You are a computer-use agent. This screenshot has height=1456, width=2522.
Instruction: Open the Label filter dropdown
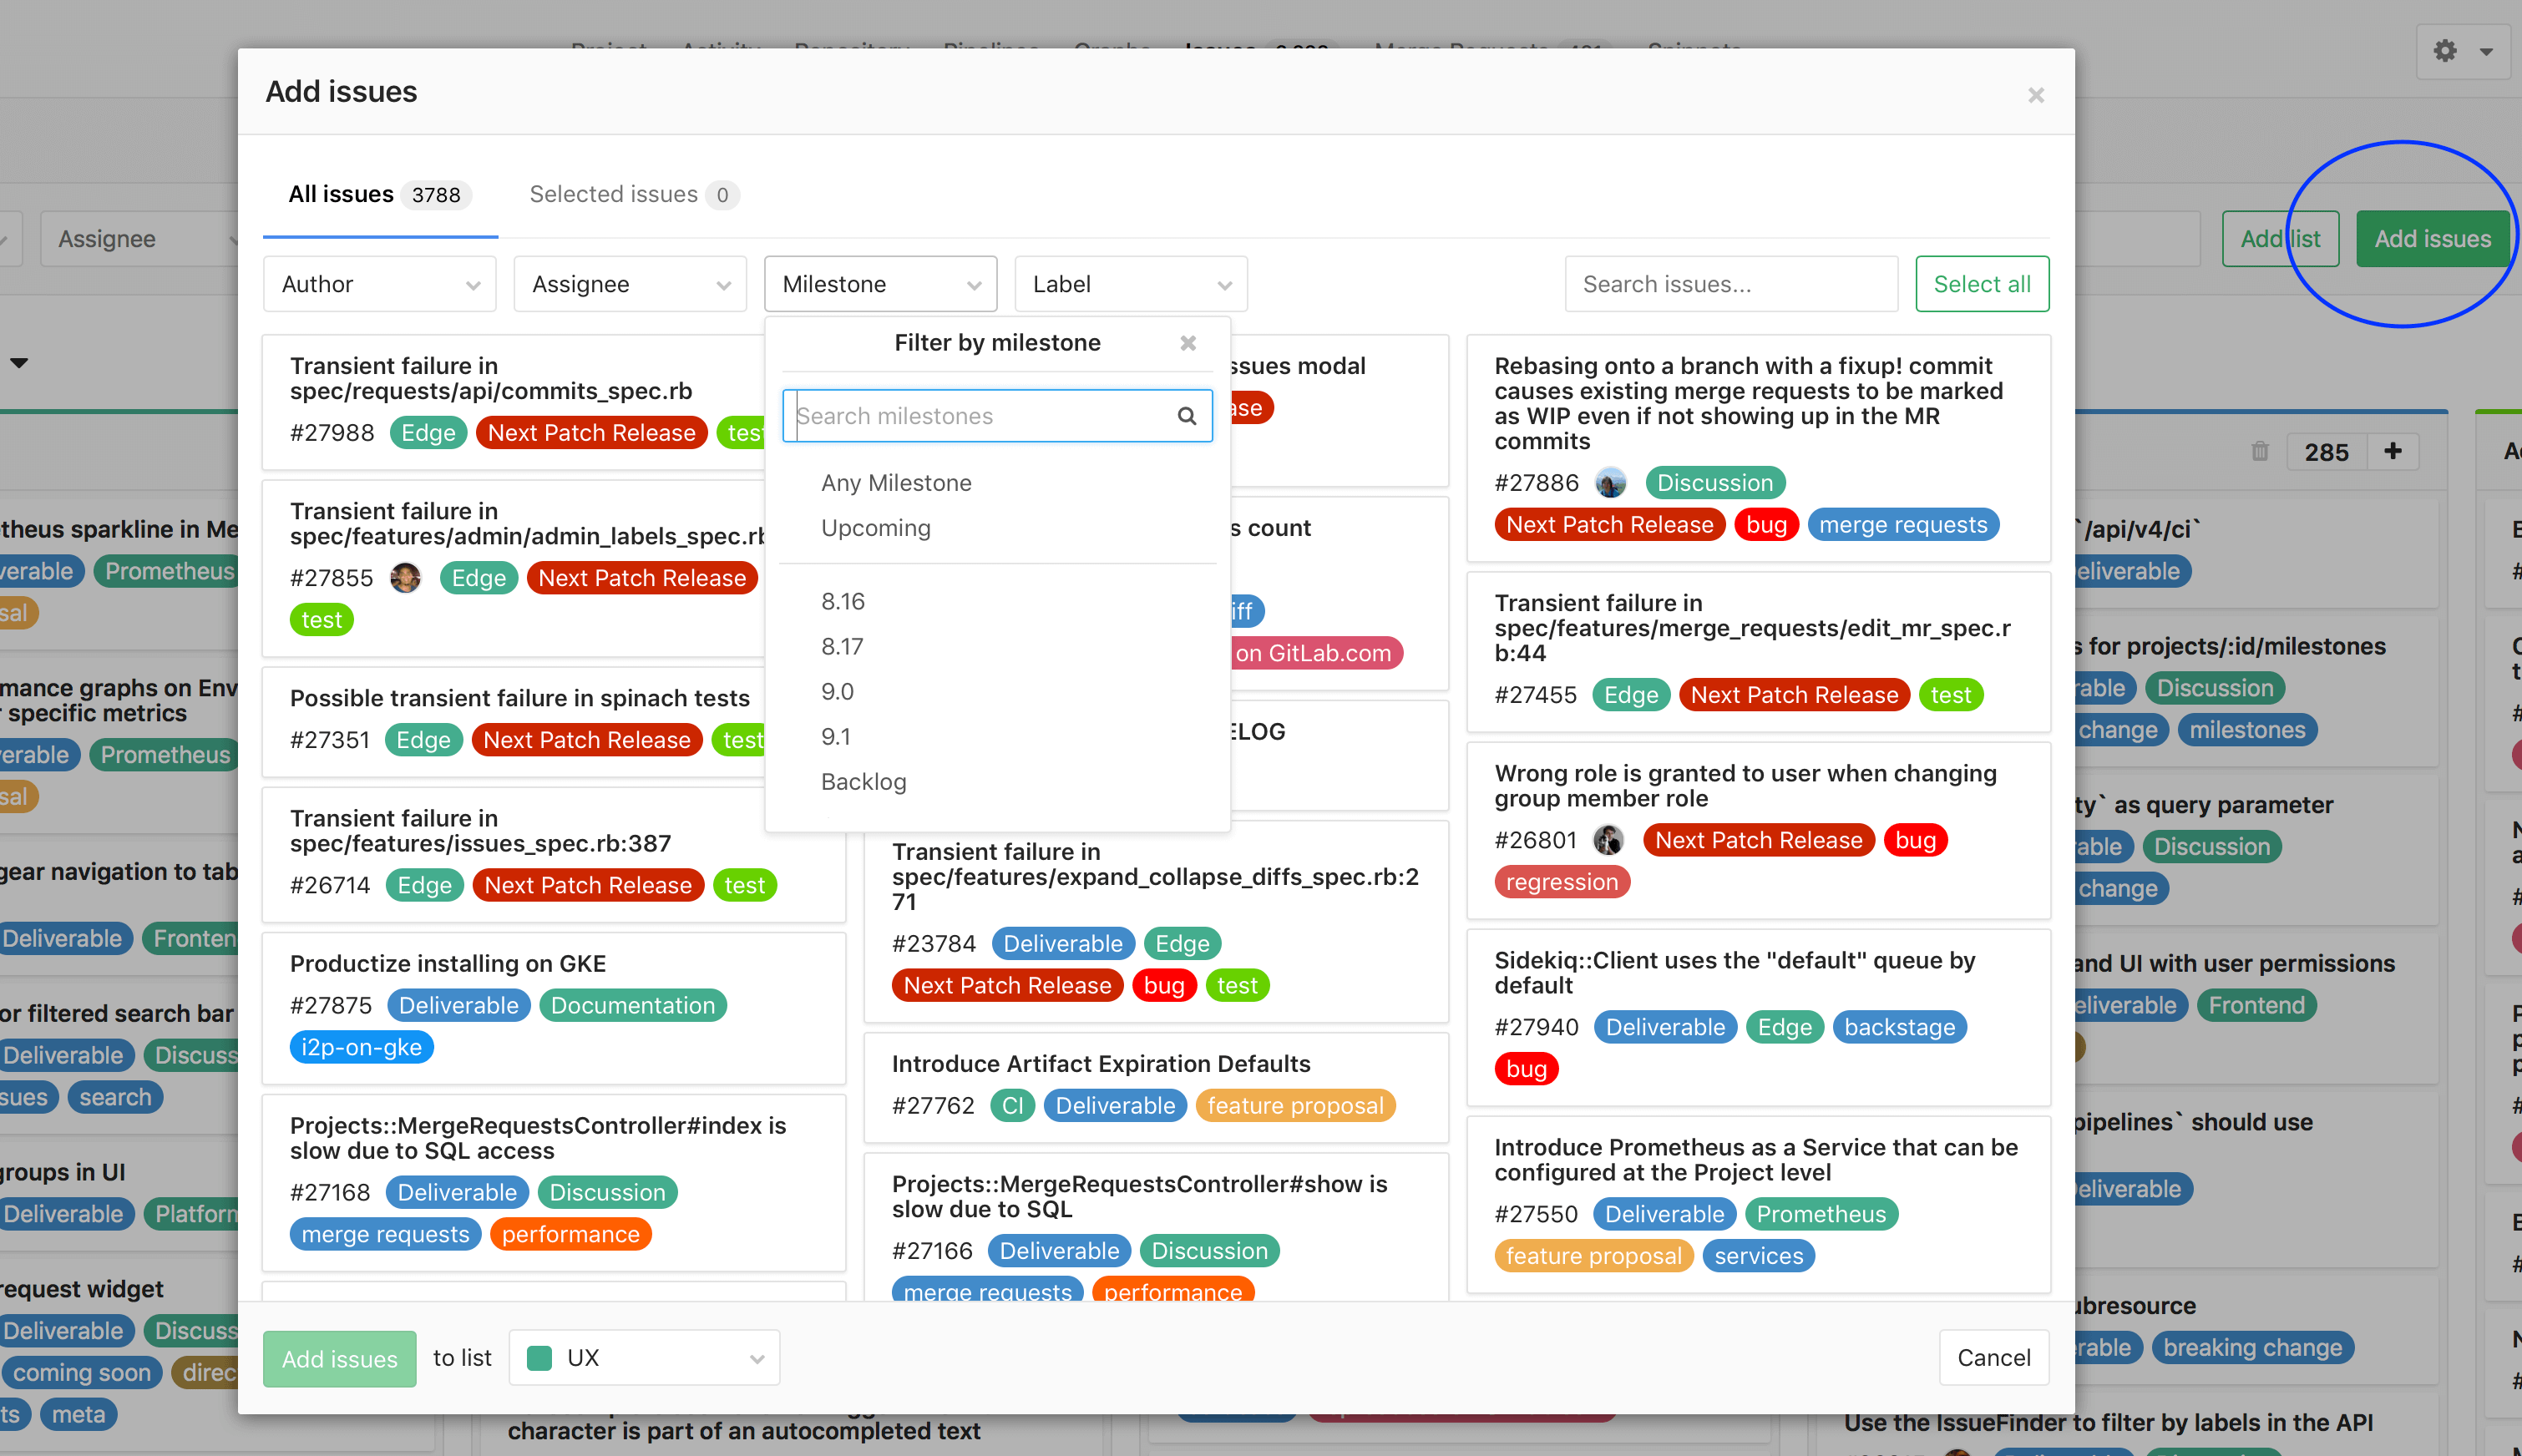point(1127,284)
